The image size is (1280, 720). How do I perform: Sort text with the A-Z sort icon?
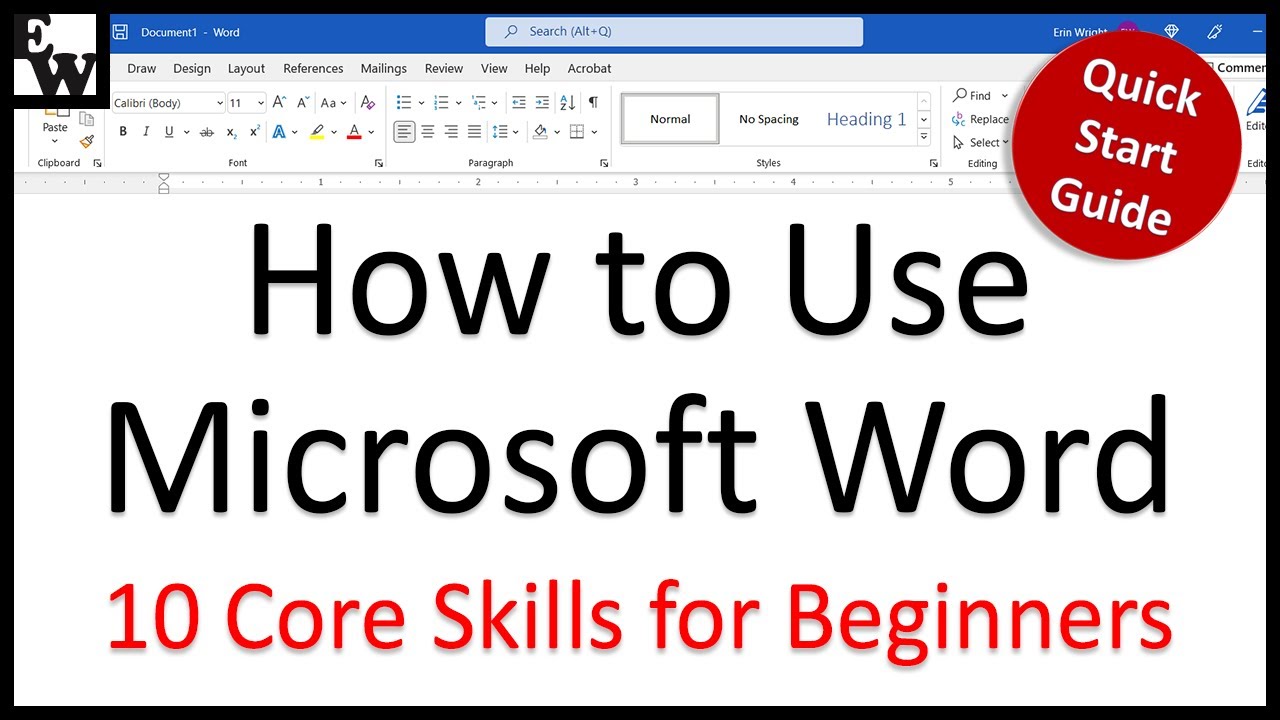tap(567, 102)
